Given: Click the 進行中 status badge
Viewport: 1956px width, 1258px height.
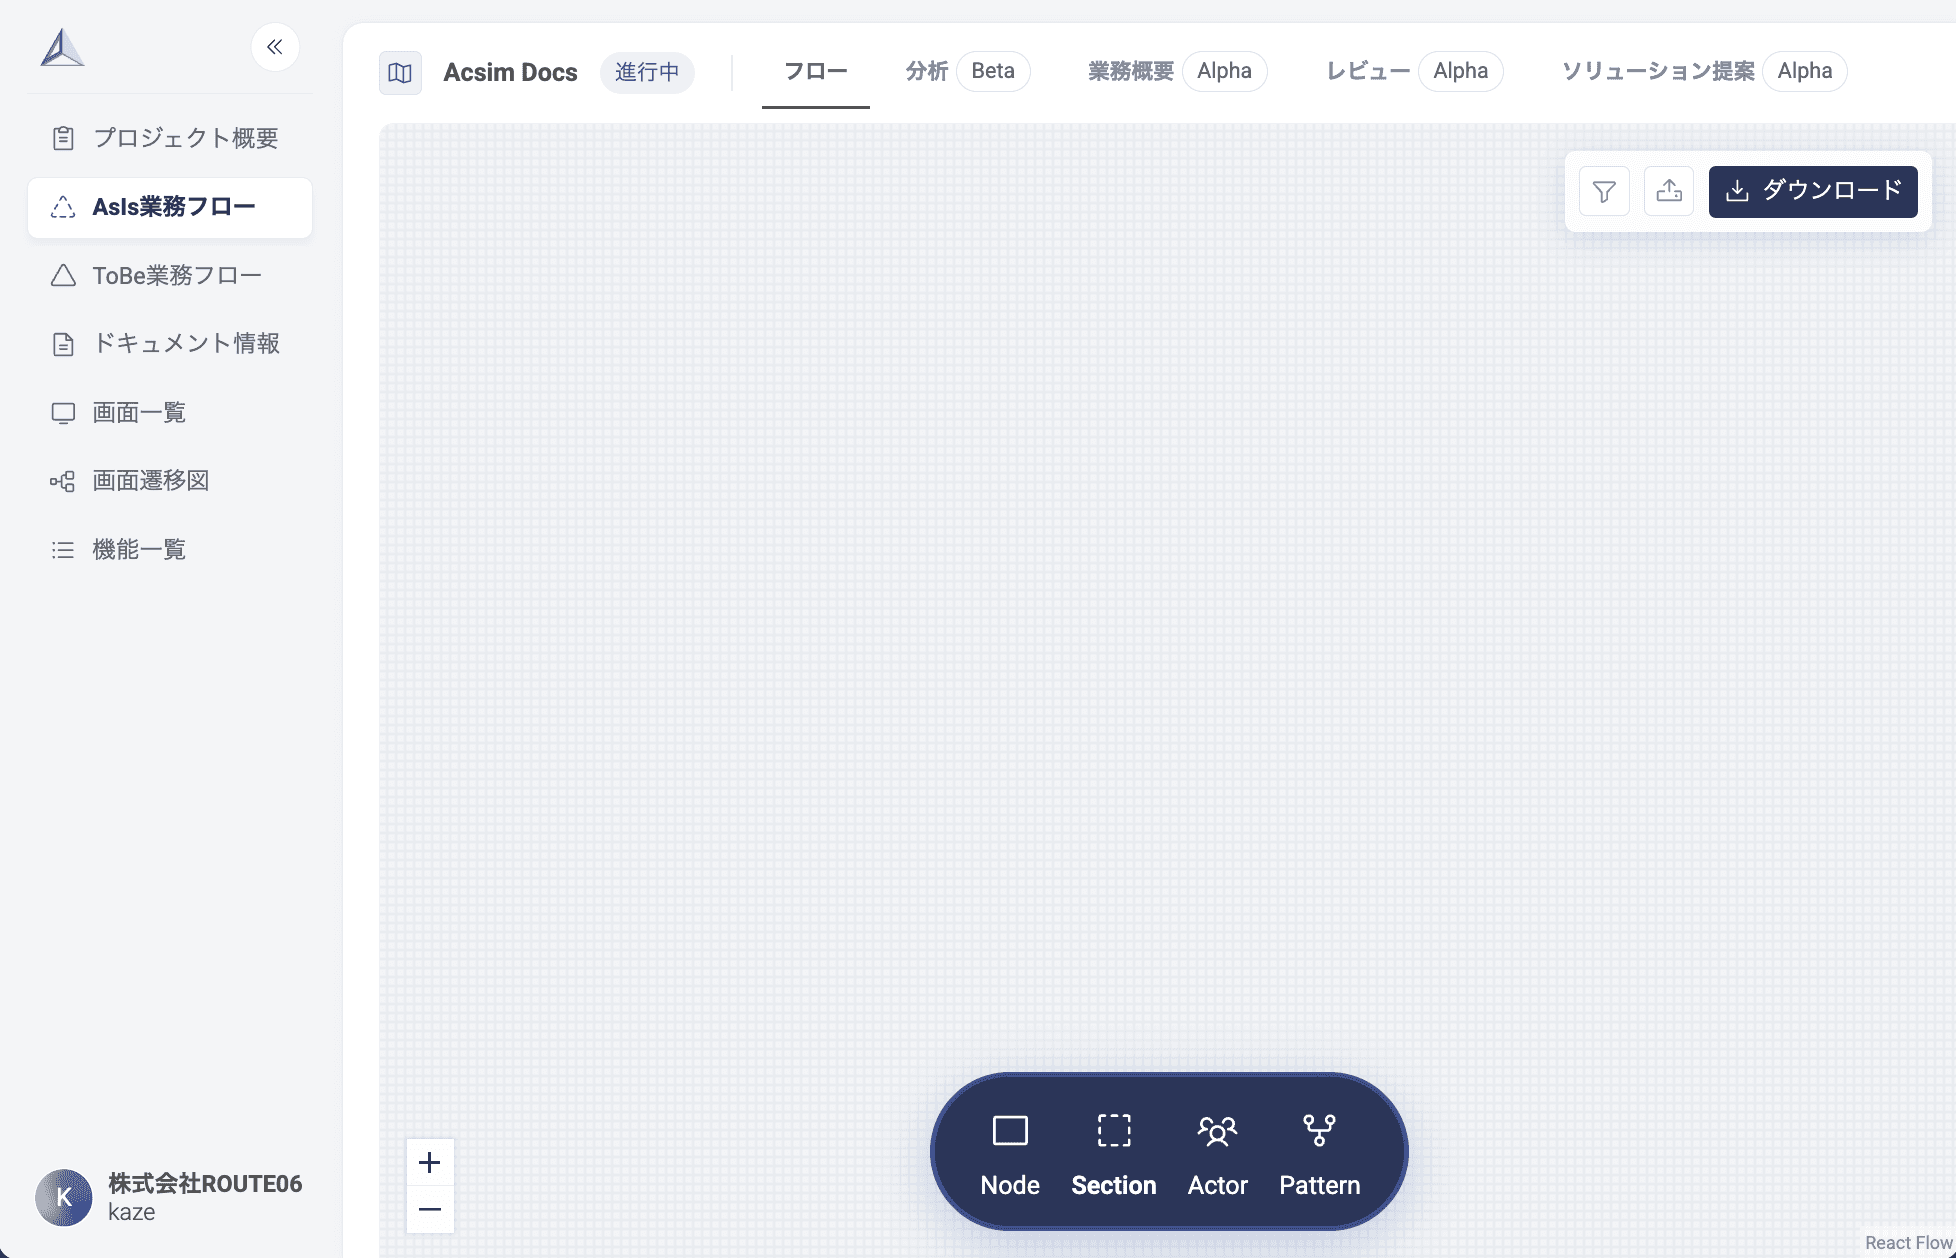Looking at the screenshot, I should [647, 72].
